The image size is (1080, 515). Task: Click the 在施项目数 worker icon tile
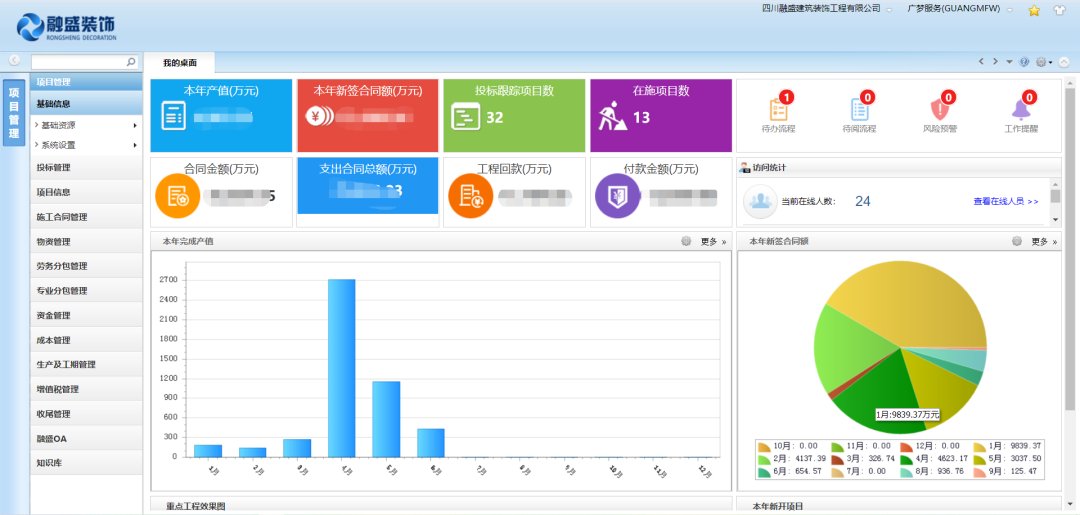pos(609,118)
